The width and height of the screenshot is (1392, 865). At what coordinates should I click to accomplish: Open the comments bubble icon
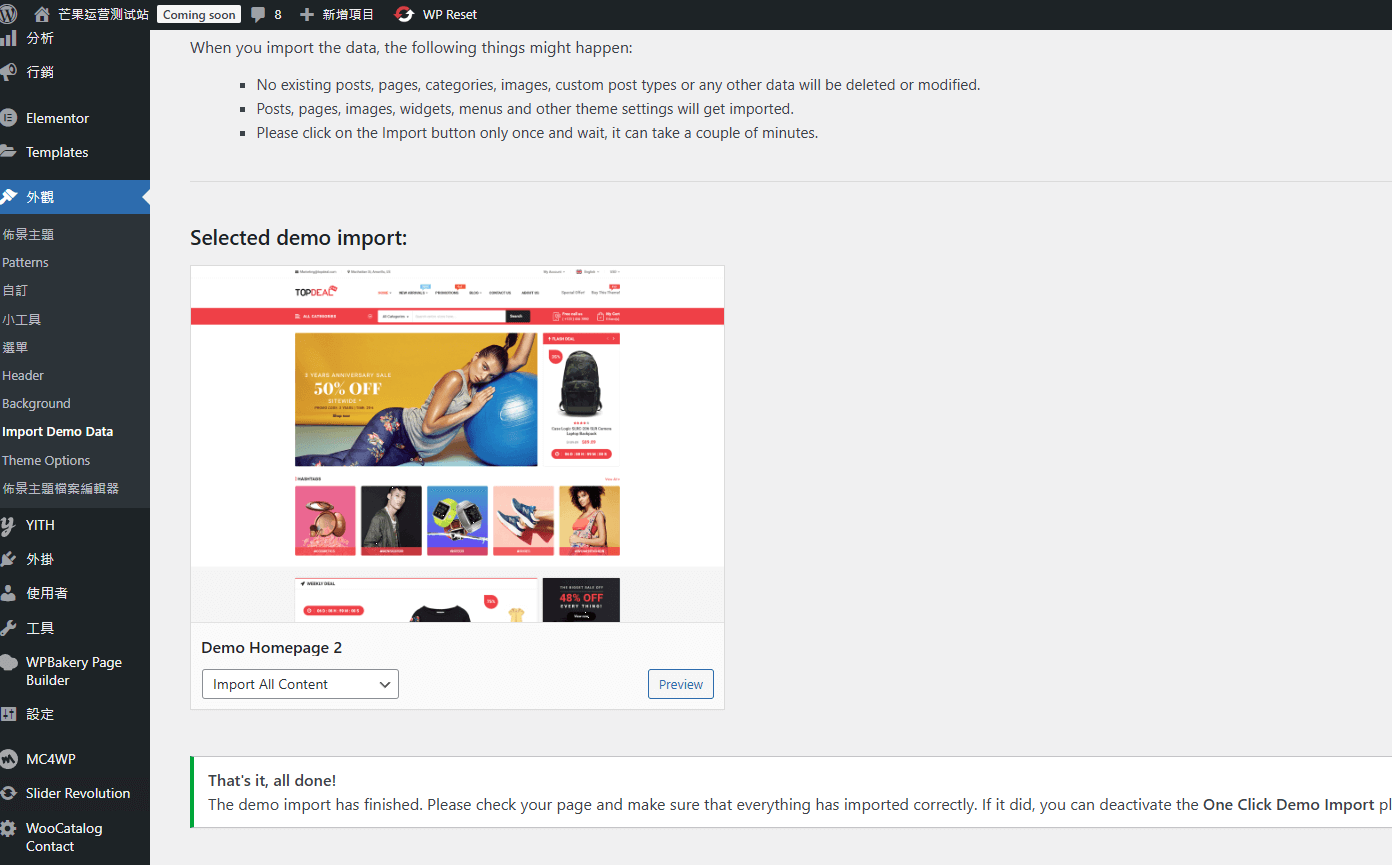[258, 14]
